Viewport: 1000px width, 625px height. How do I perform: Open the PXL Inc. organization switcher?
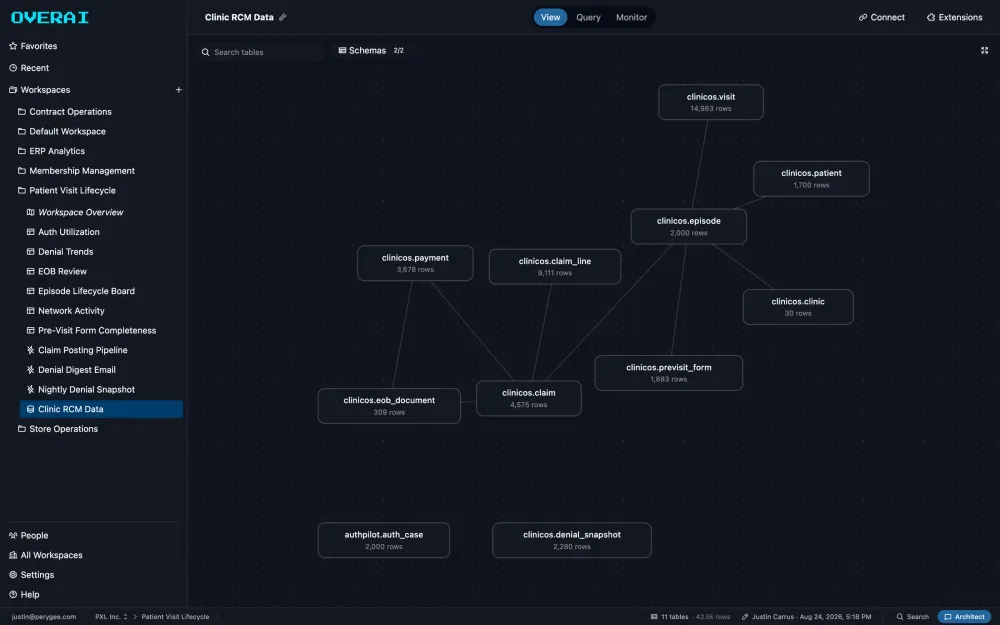[111, 617]
